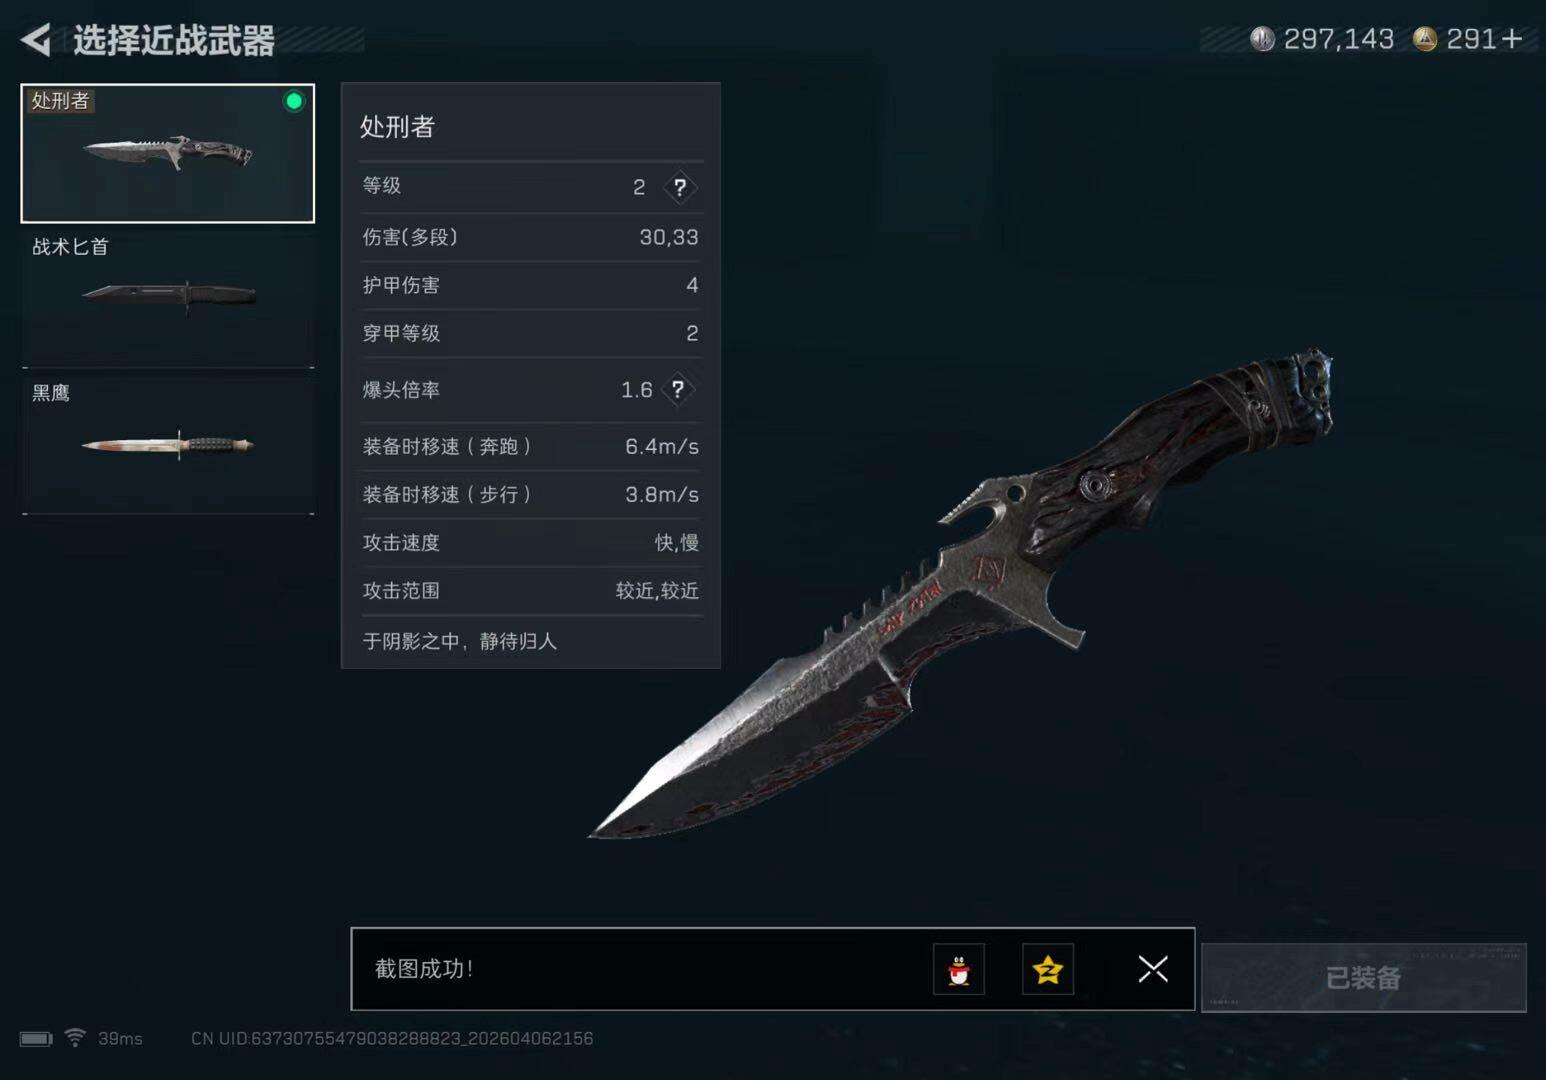Share screenshot to Qzone star icon
Viewport: 1546px width, 1080px height.
click(x=1048, y=969)
